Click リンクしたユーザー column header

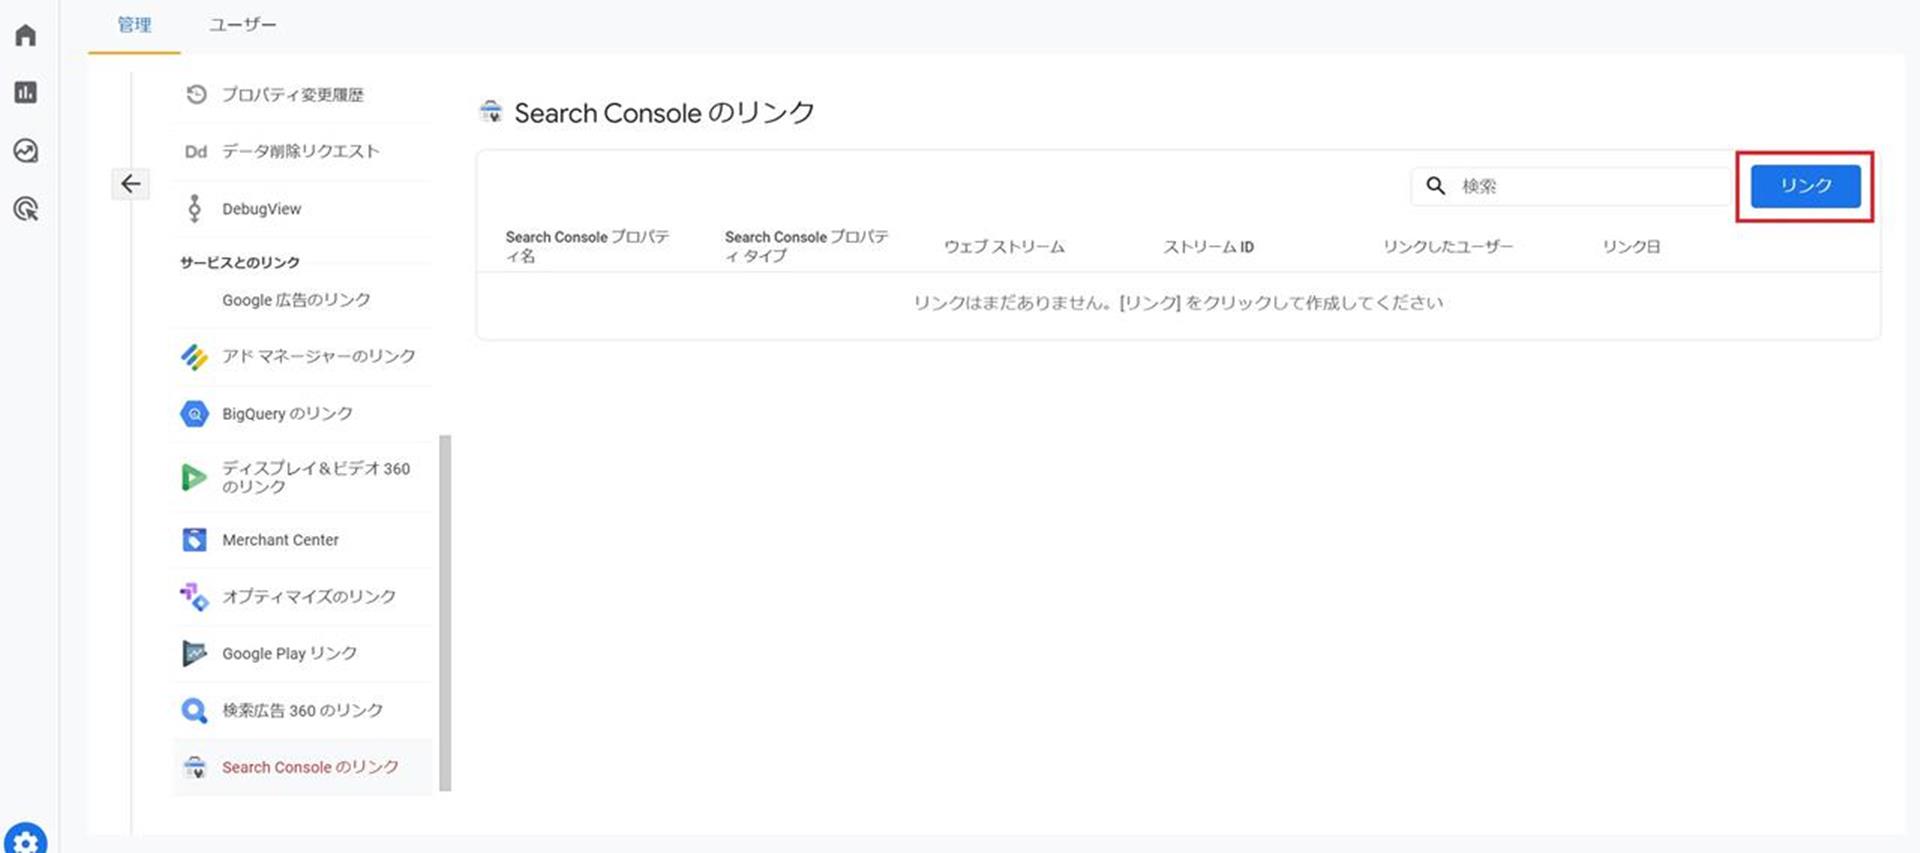pos(1448,247)
